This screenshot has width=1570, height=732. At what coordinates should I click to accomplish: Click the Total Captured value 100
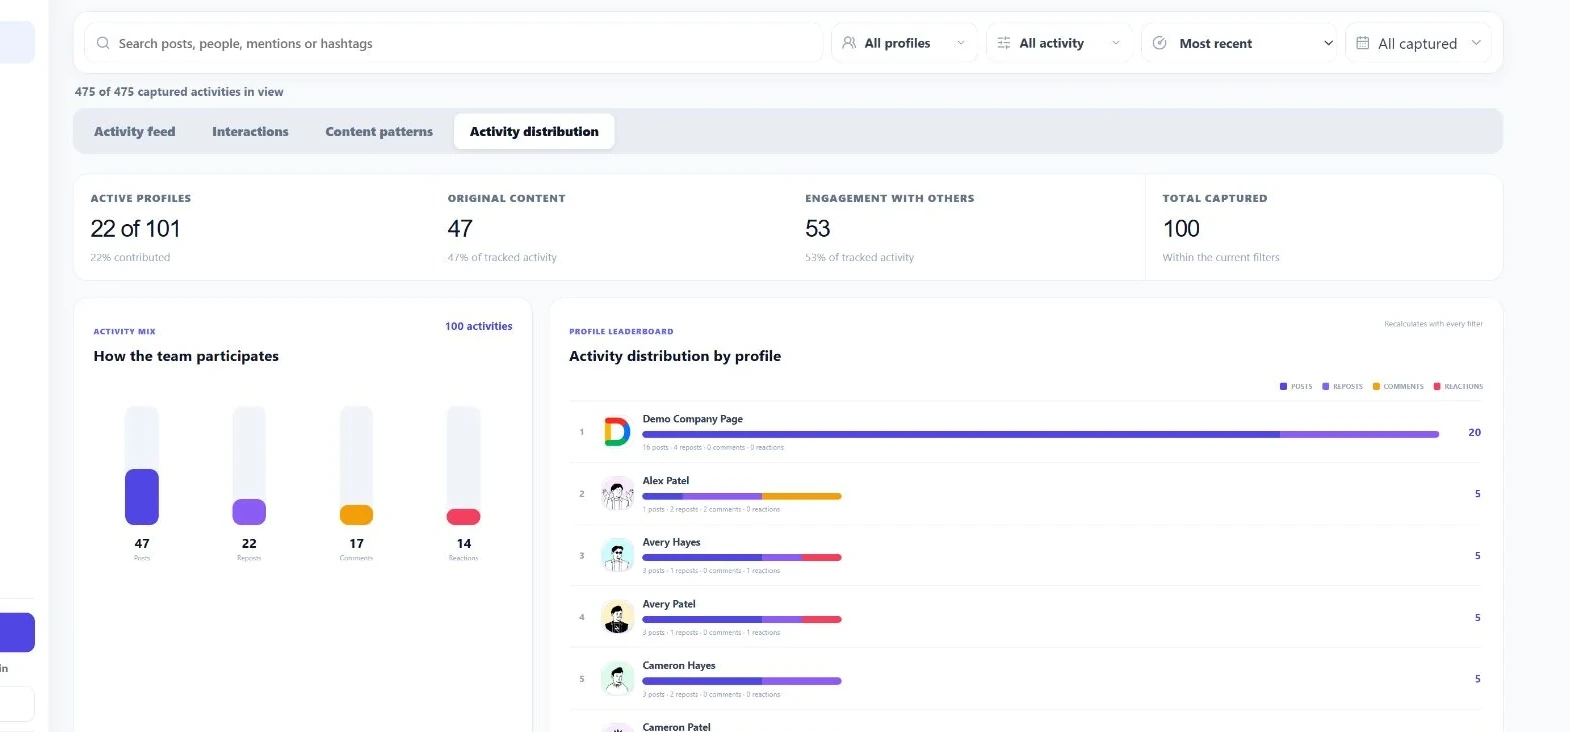tap(1181, 229)
